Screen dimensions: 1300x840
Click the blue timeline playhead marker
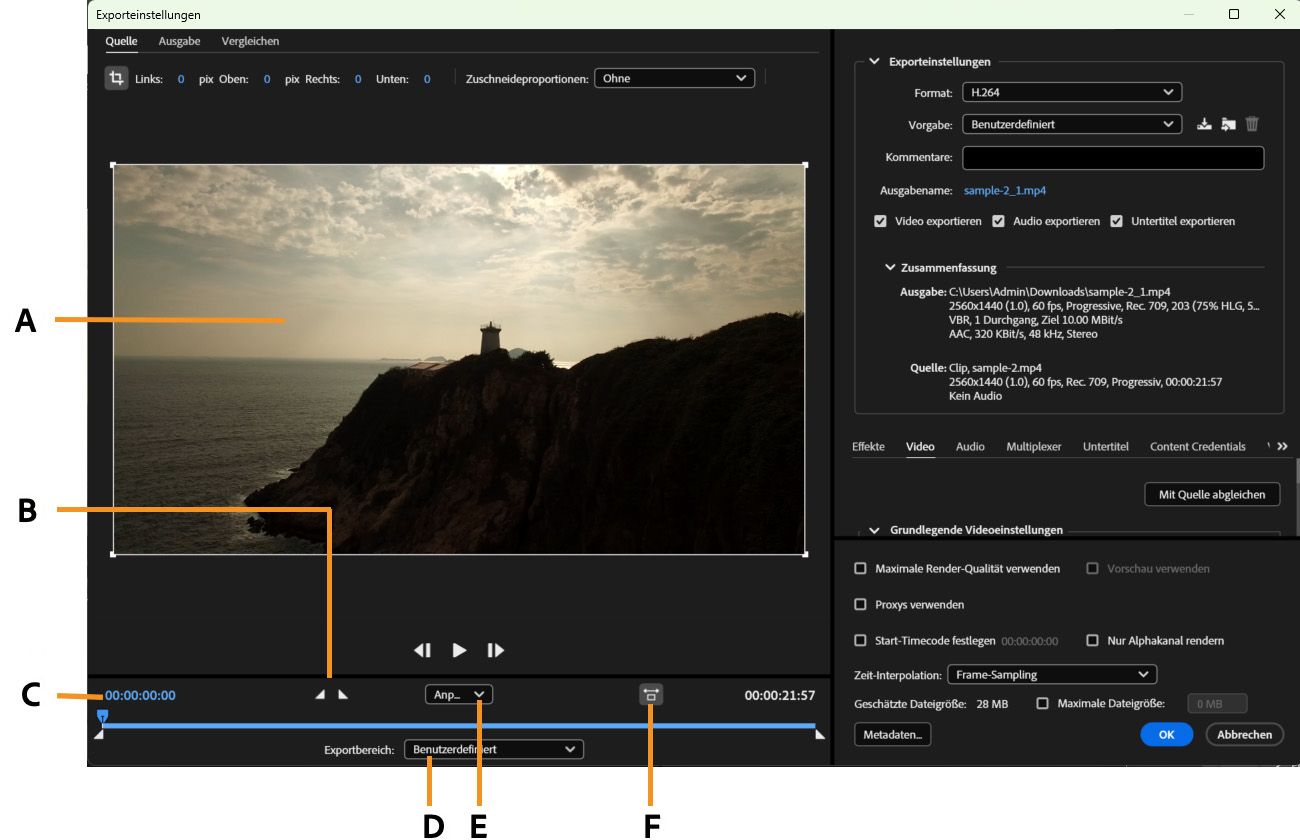[x=102, y=716]
